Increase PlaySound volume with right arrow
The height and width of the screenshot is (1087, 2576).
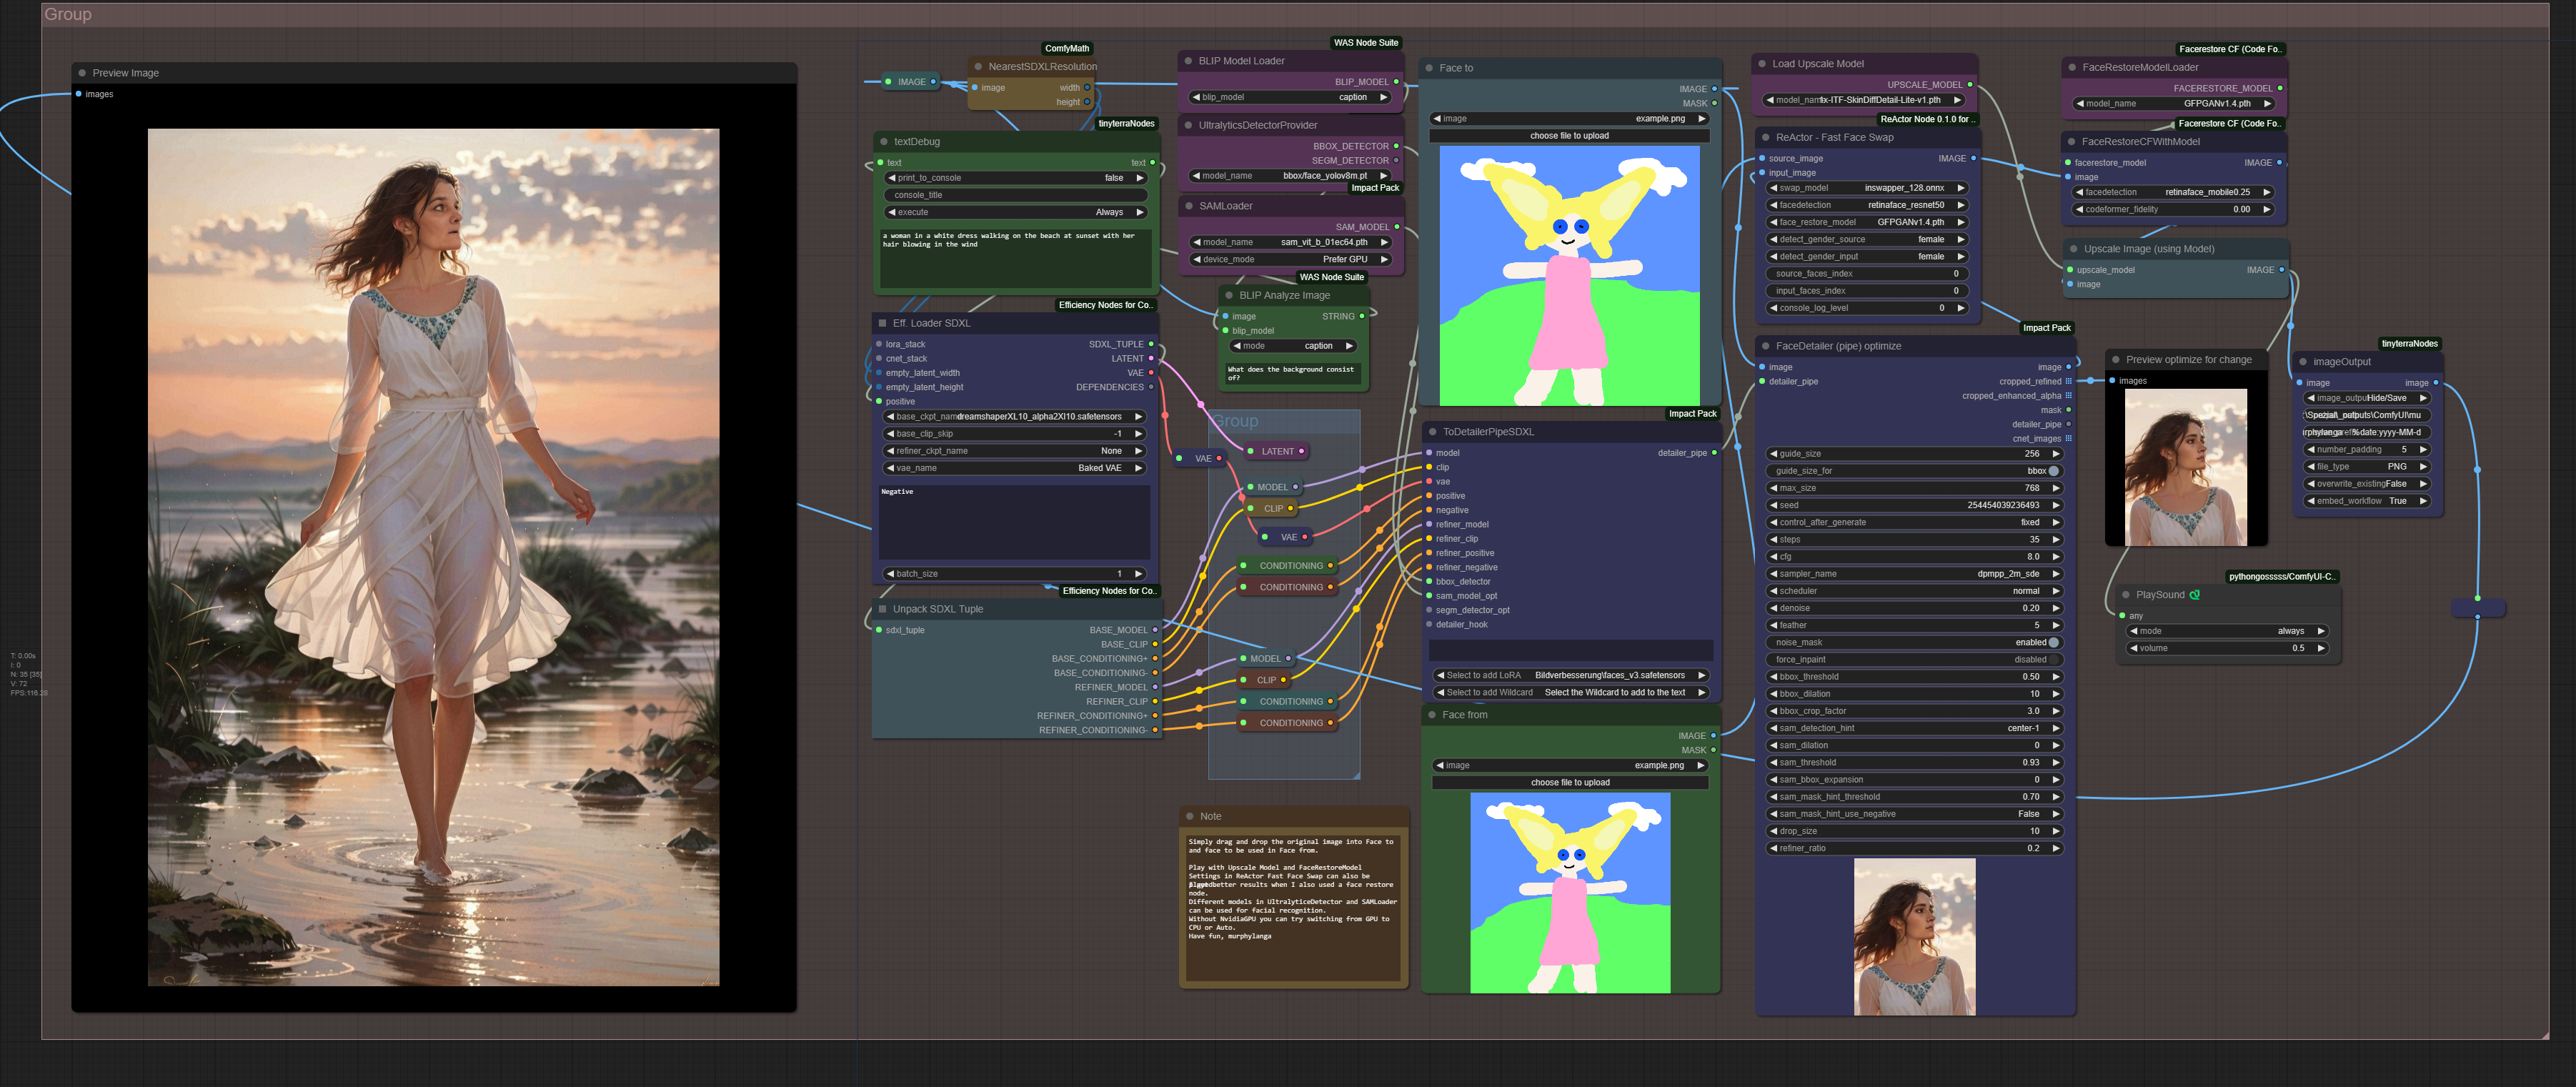(x=2320, y=648)
